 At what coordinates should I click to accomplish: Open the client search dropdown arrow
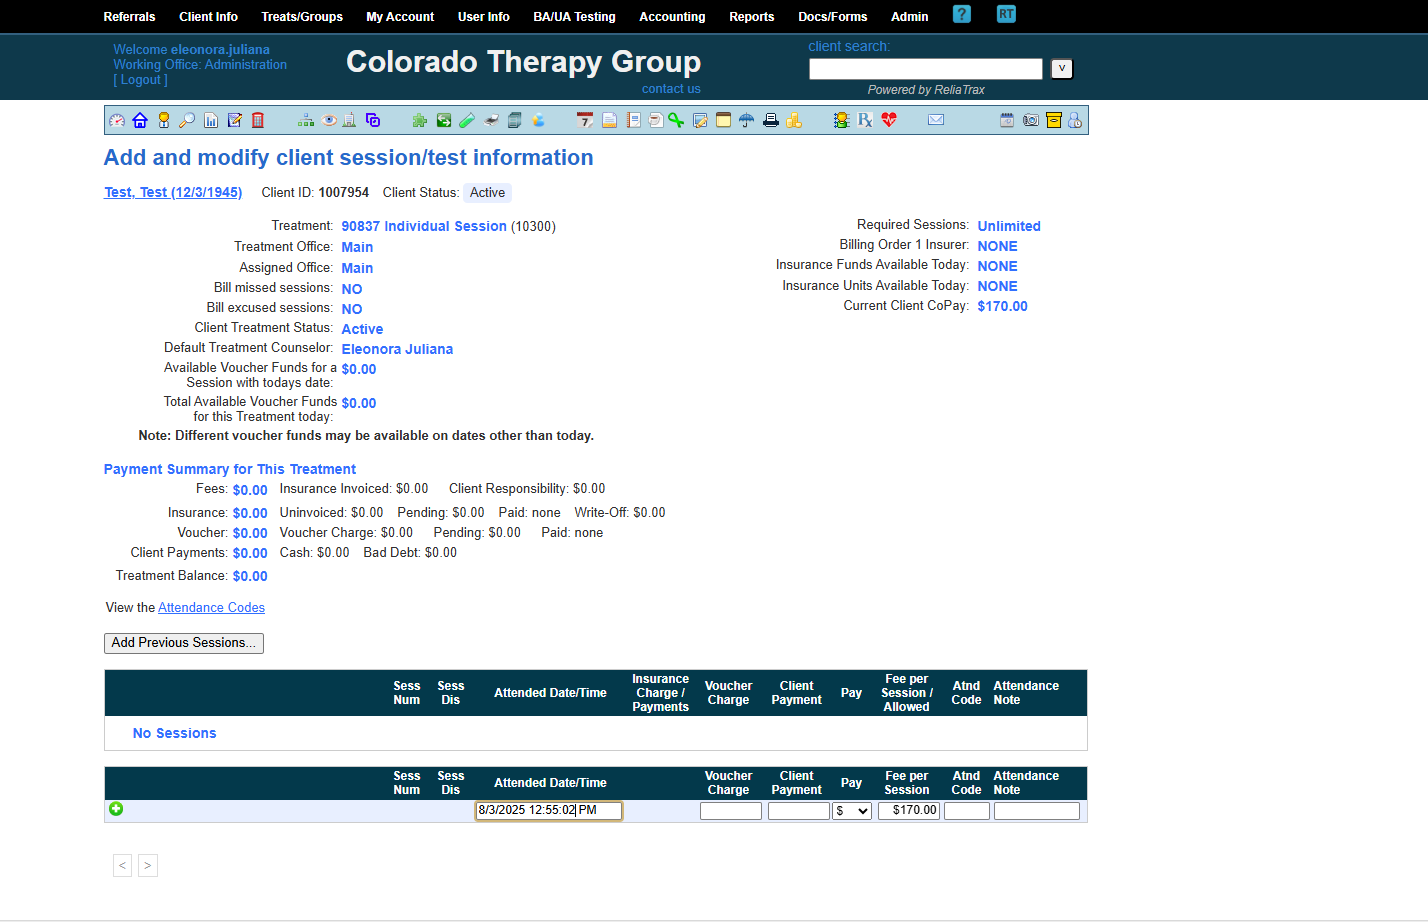[1062, 69]
